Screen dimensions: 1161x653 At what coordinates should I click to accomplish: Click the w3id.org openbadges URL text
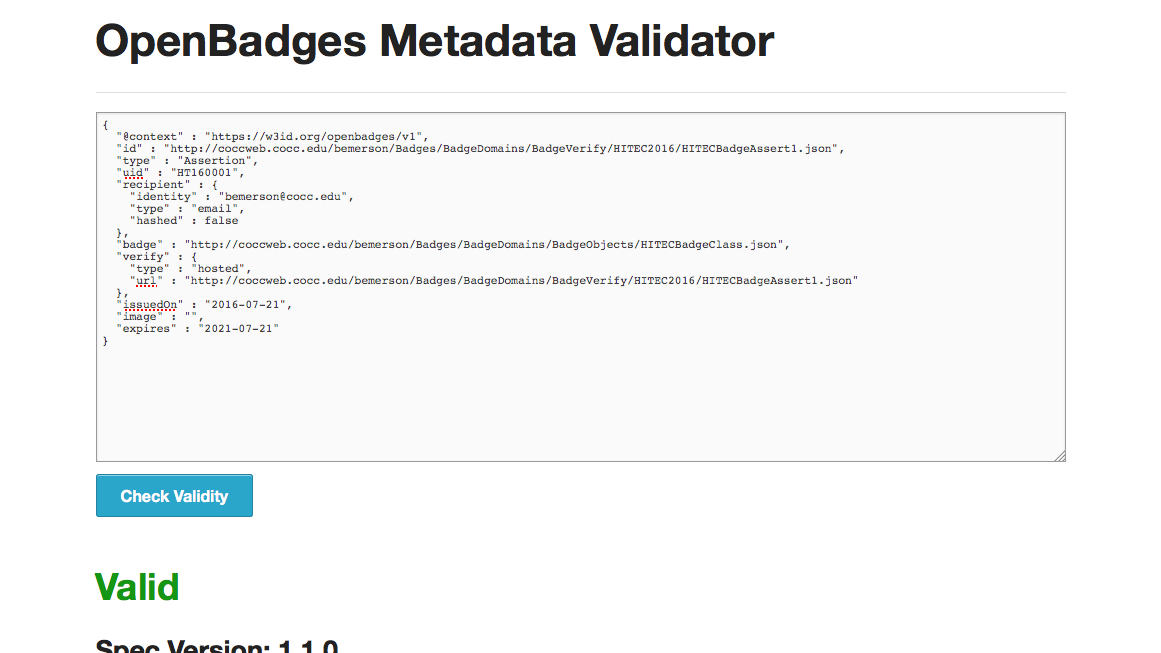click(x=316, y=136)
